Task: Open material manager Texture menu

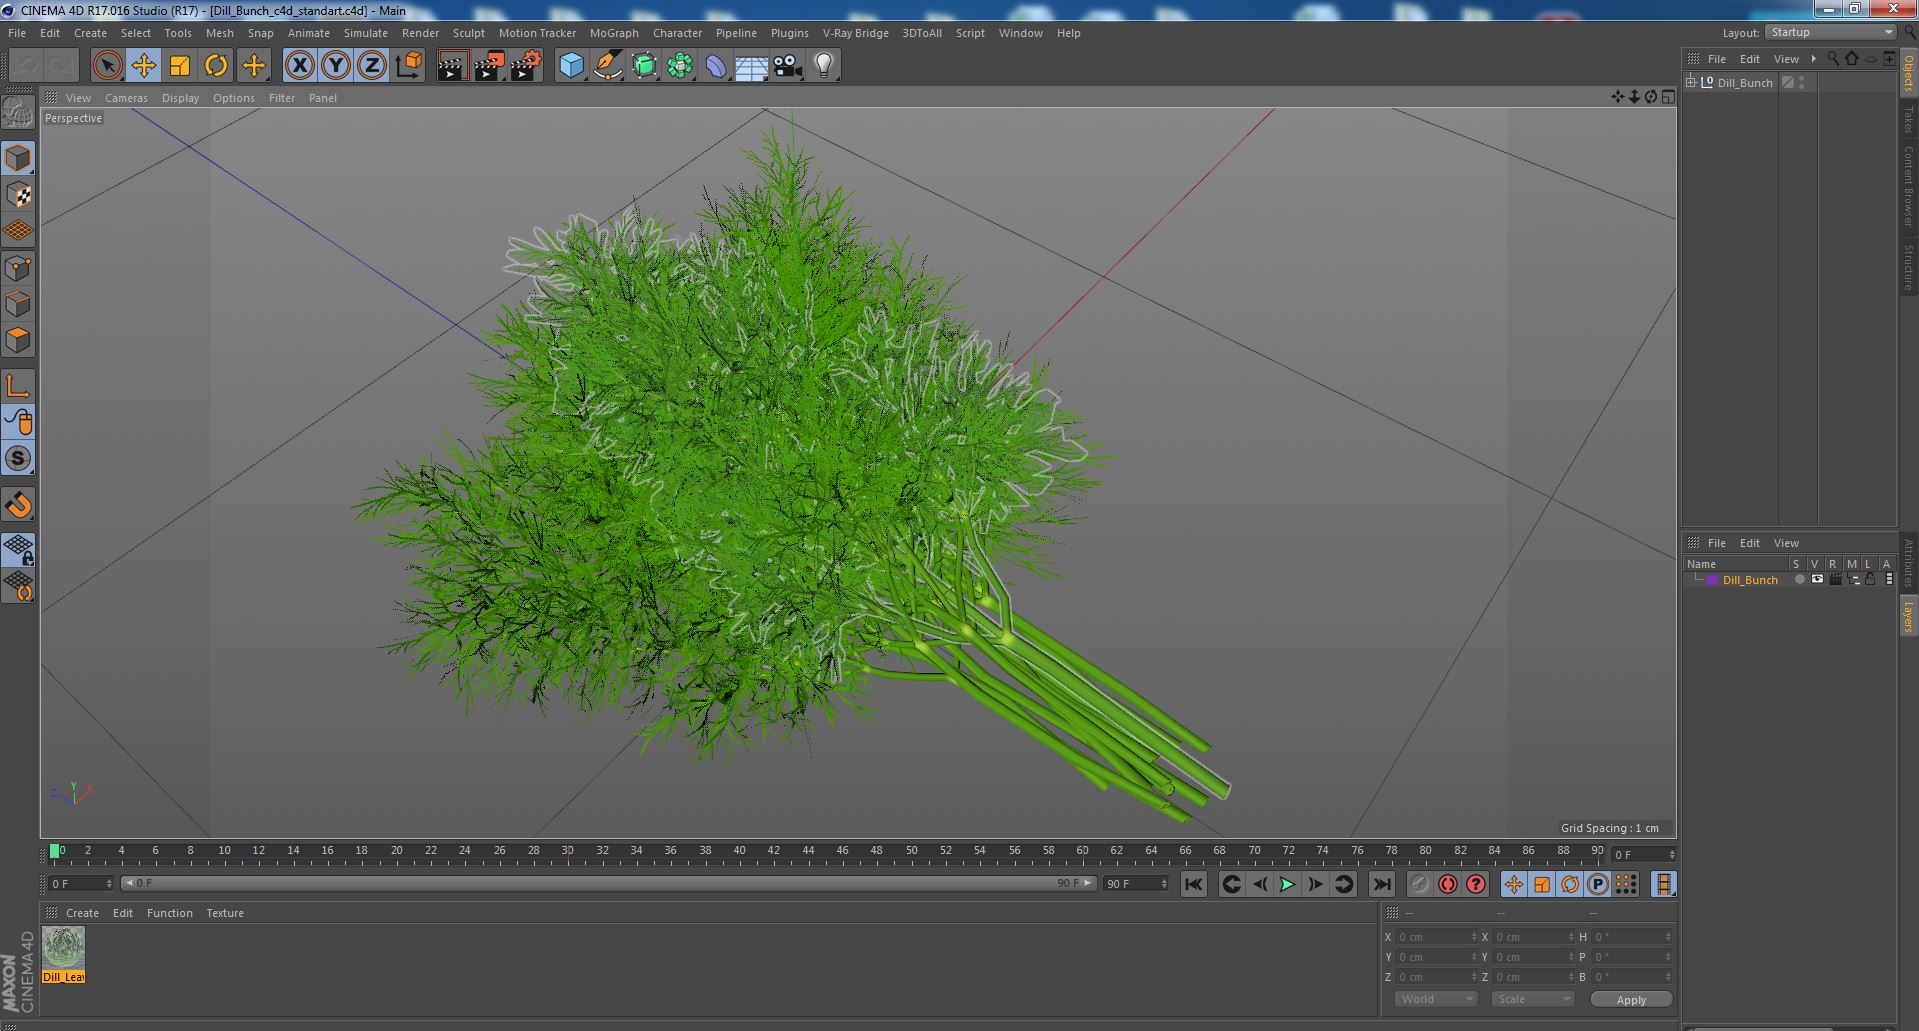Action: coord(225,913)
